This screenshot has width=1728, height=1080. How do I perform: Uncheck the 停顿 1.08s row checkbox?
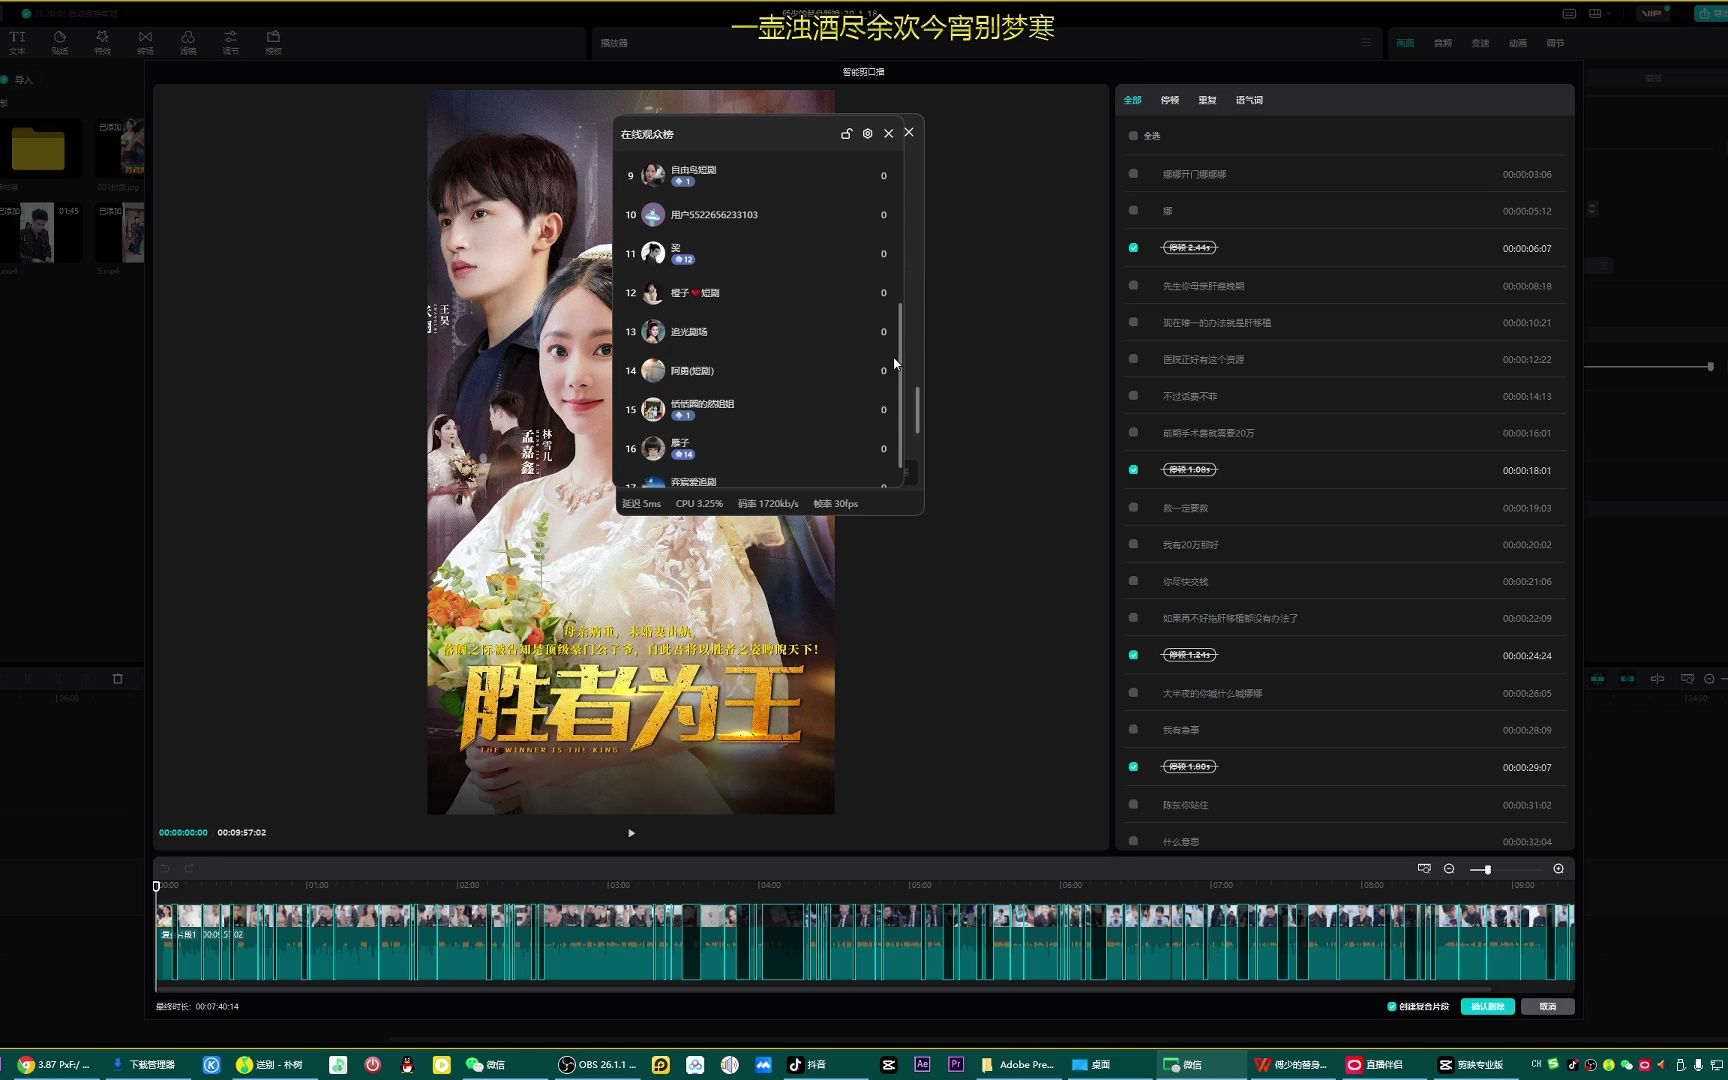[x=1133, y=470]
